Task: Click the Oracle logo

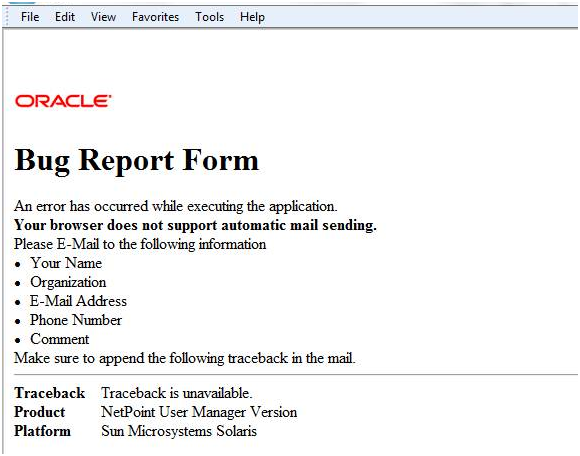Action: click(x=63, y=101)
